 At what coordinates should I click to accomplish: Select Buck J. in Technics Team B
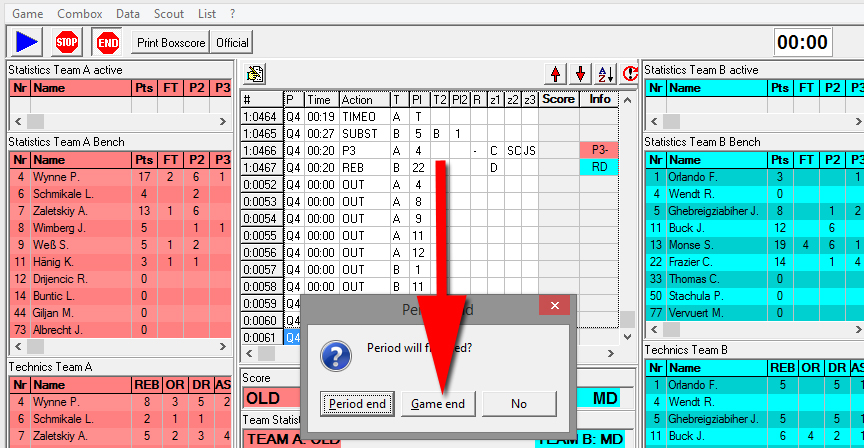[x=755, y=436]
